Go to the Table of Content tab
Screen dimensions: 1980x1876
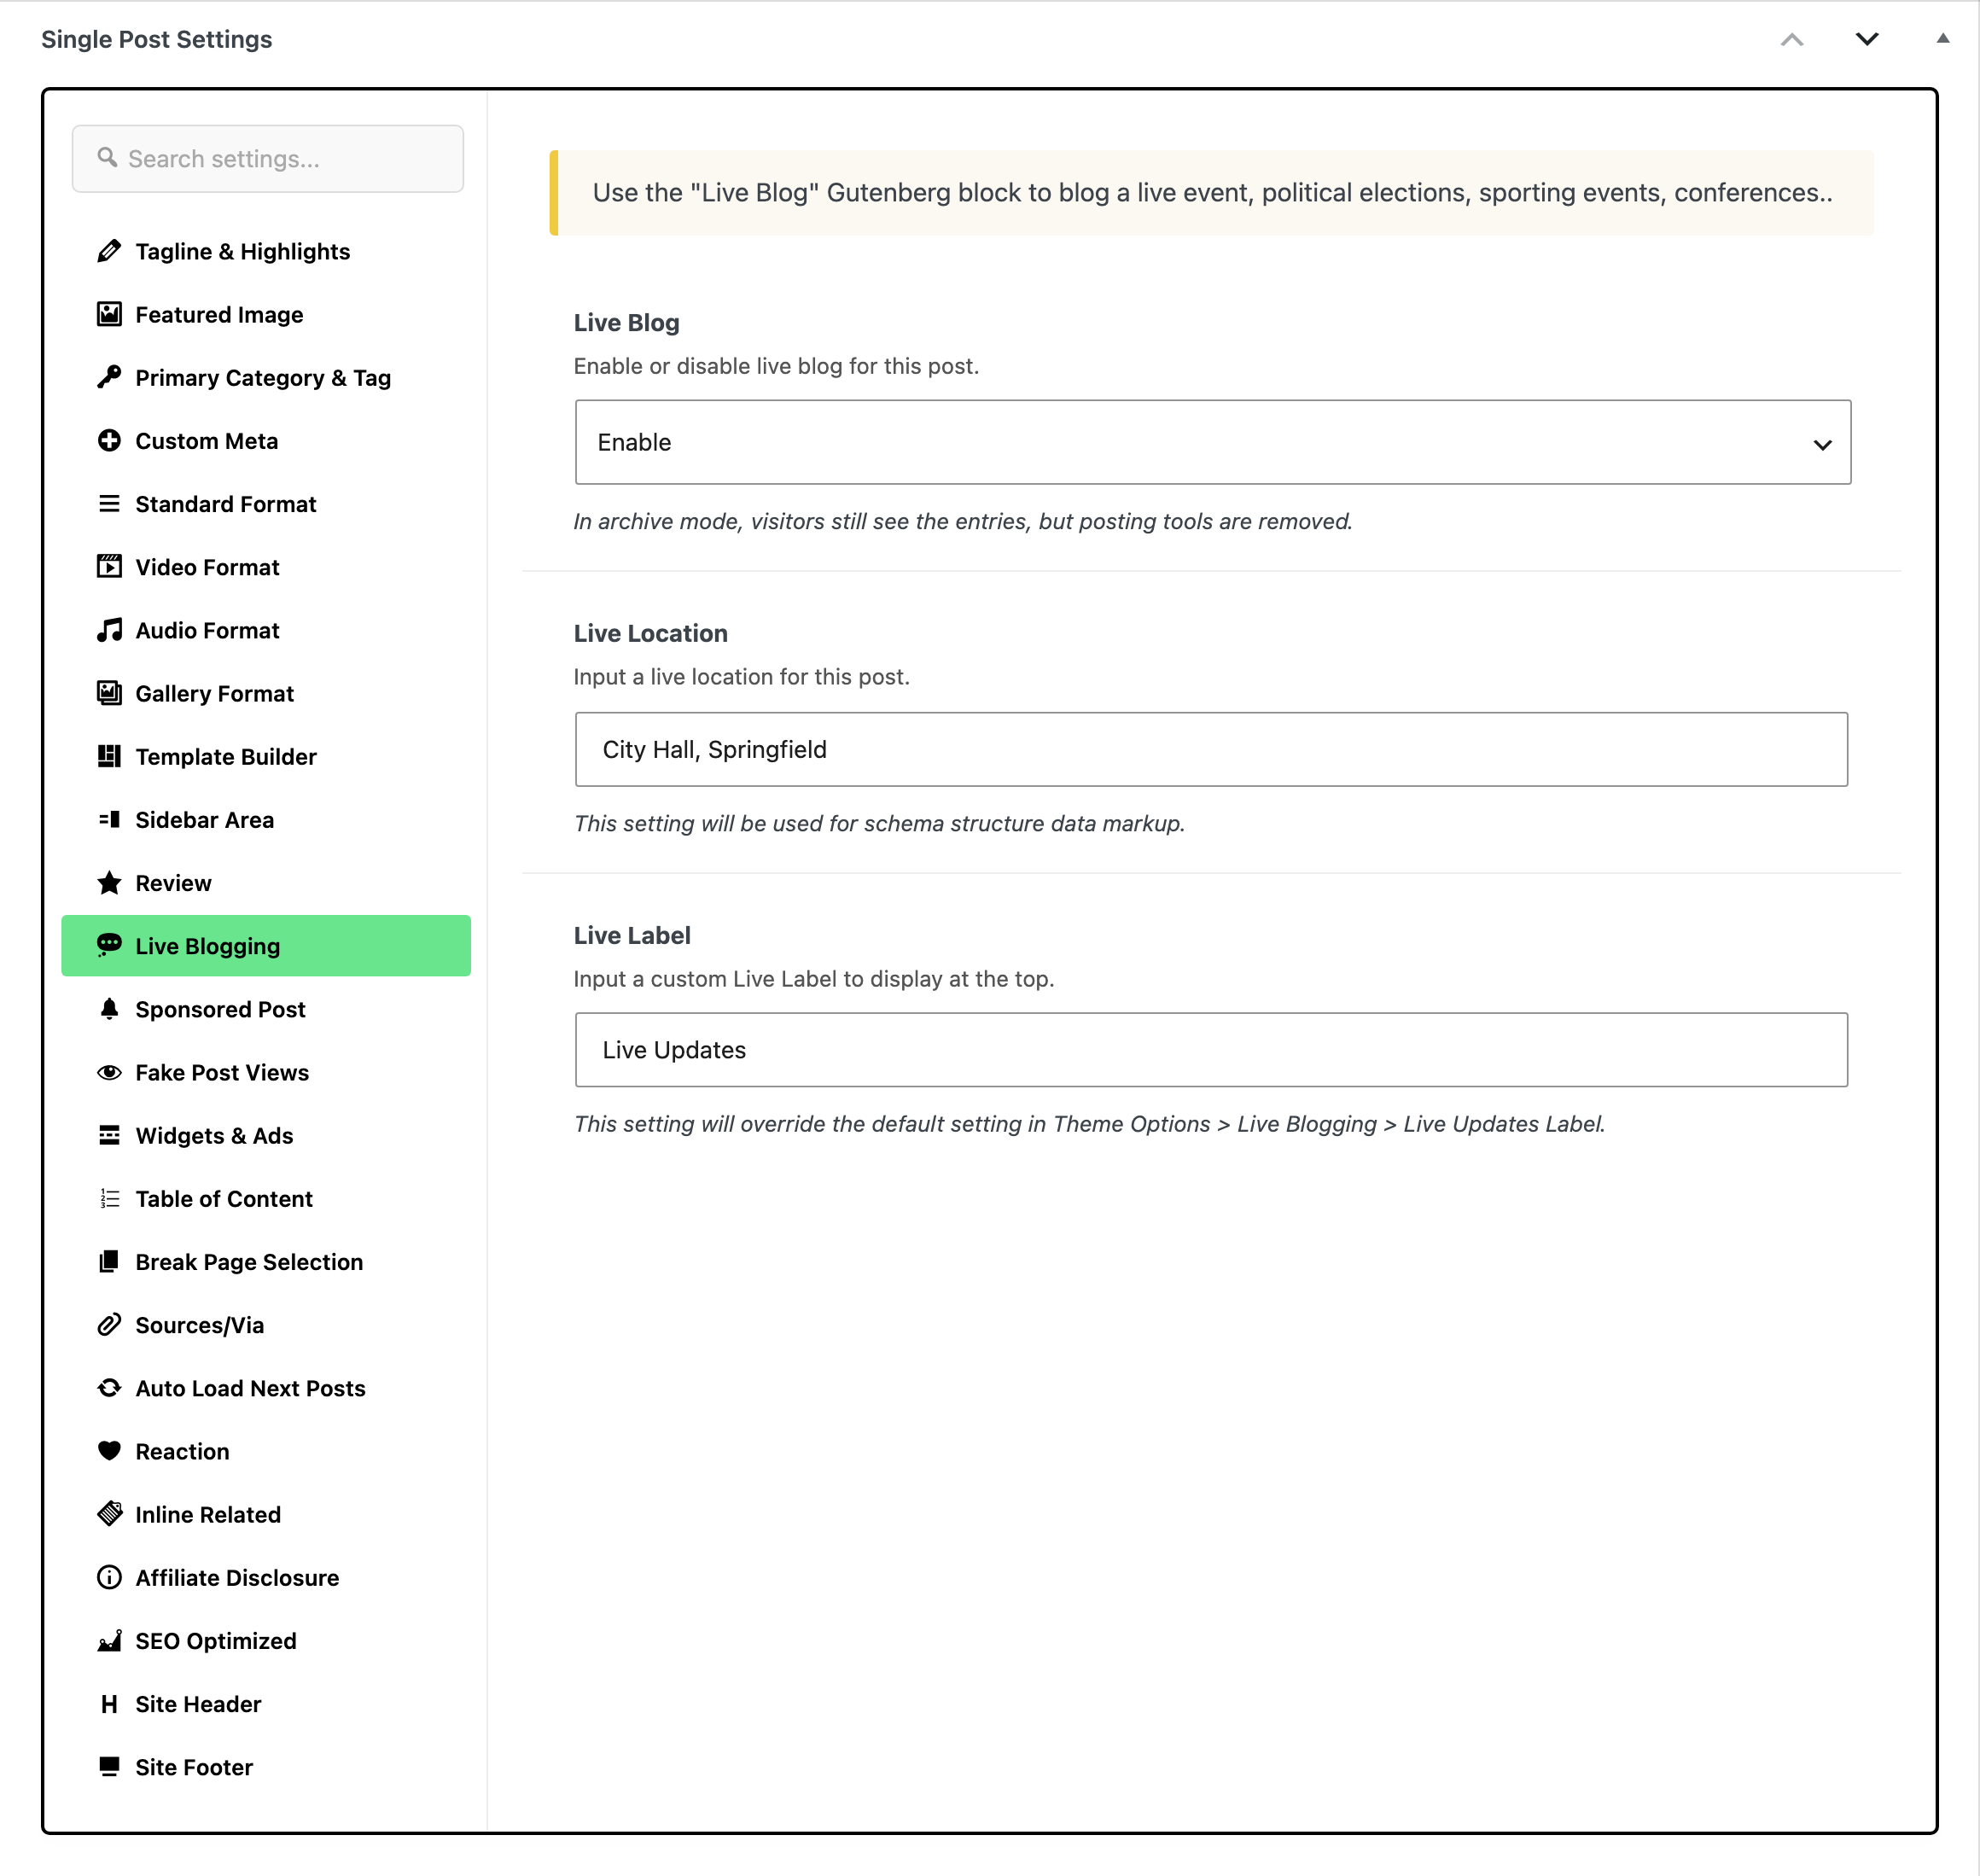(266, 1198)
